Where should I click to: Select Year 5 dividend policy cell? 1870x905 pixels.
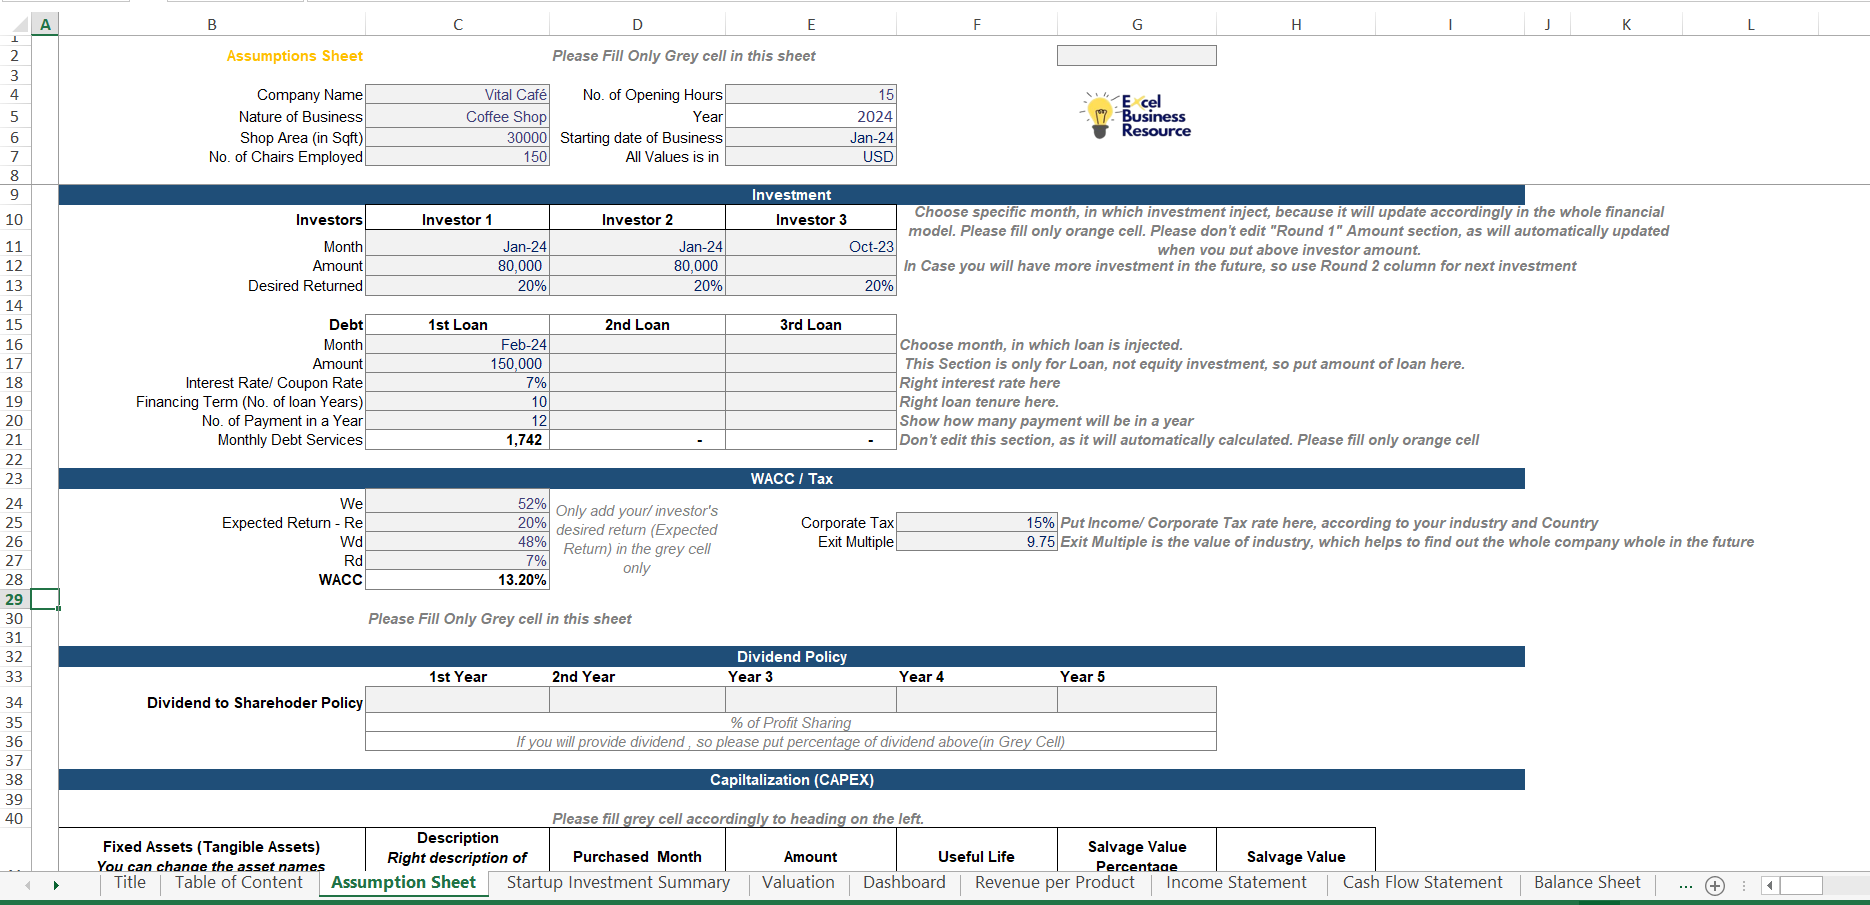tap(1137, 700)
